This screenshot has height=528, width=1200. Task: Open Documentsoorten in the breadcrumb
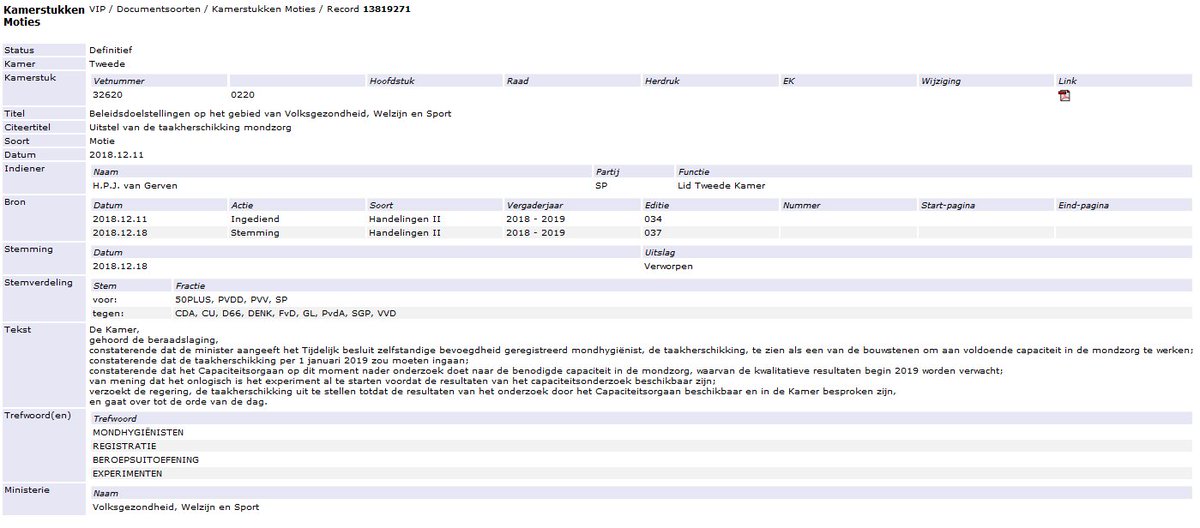coord(160,9)
